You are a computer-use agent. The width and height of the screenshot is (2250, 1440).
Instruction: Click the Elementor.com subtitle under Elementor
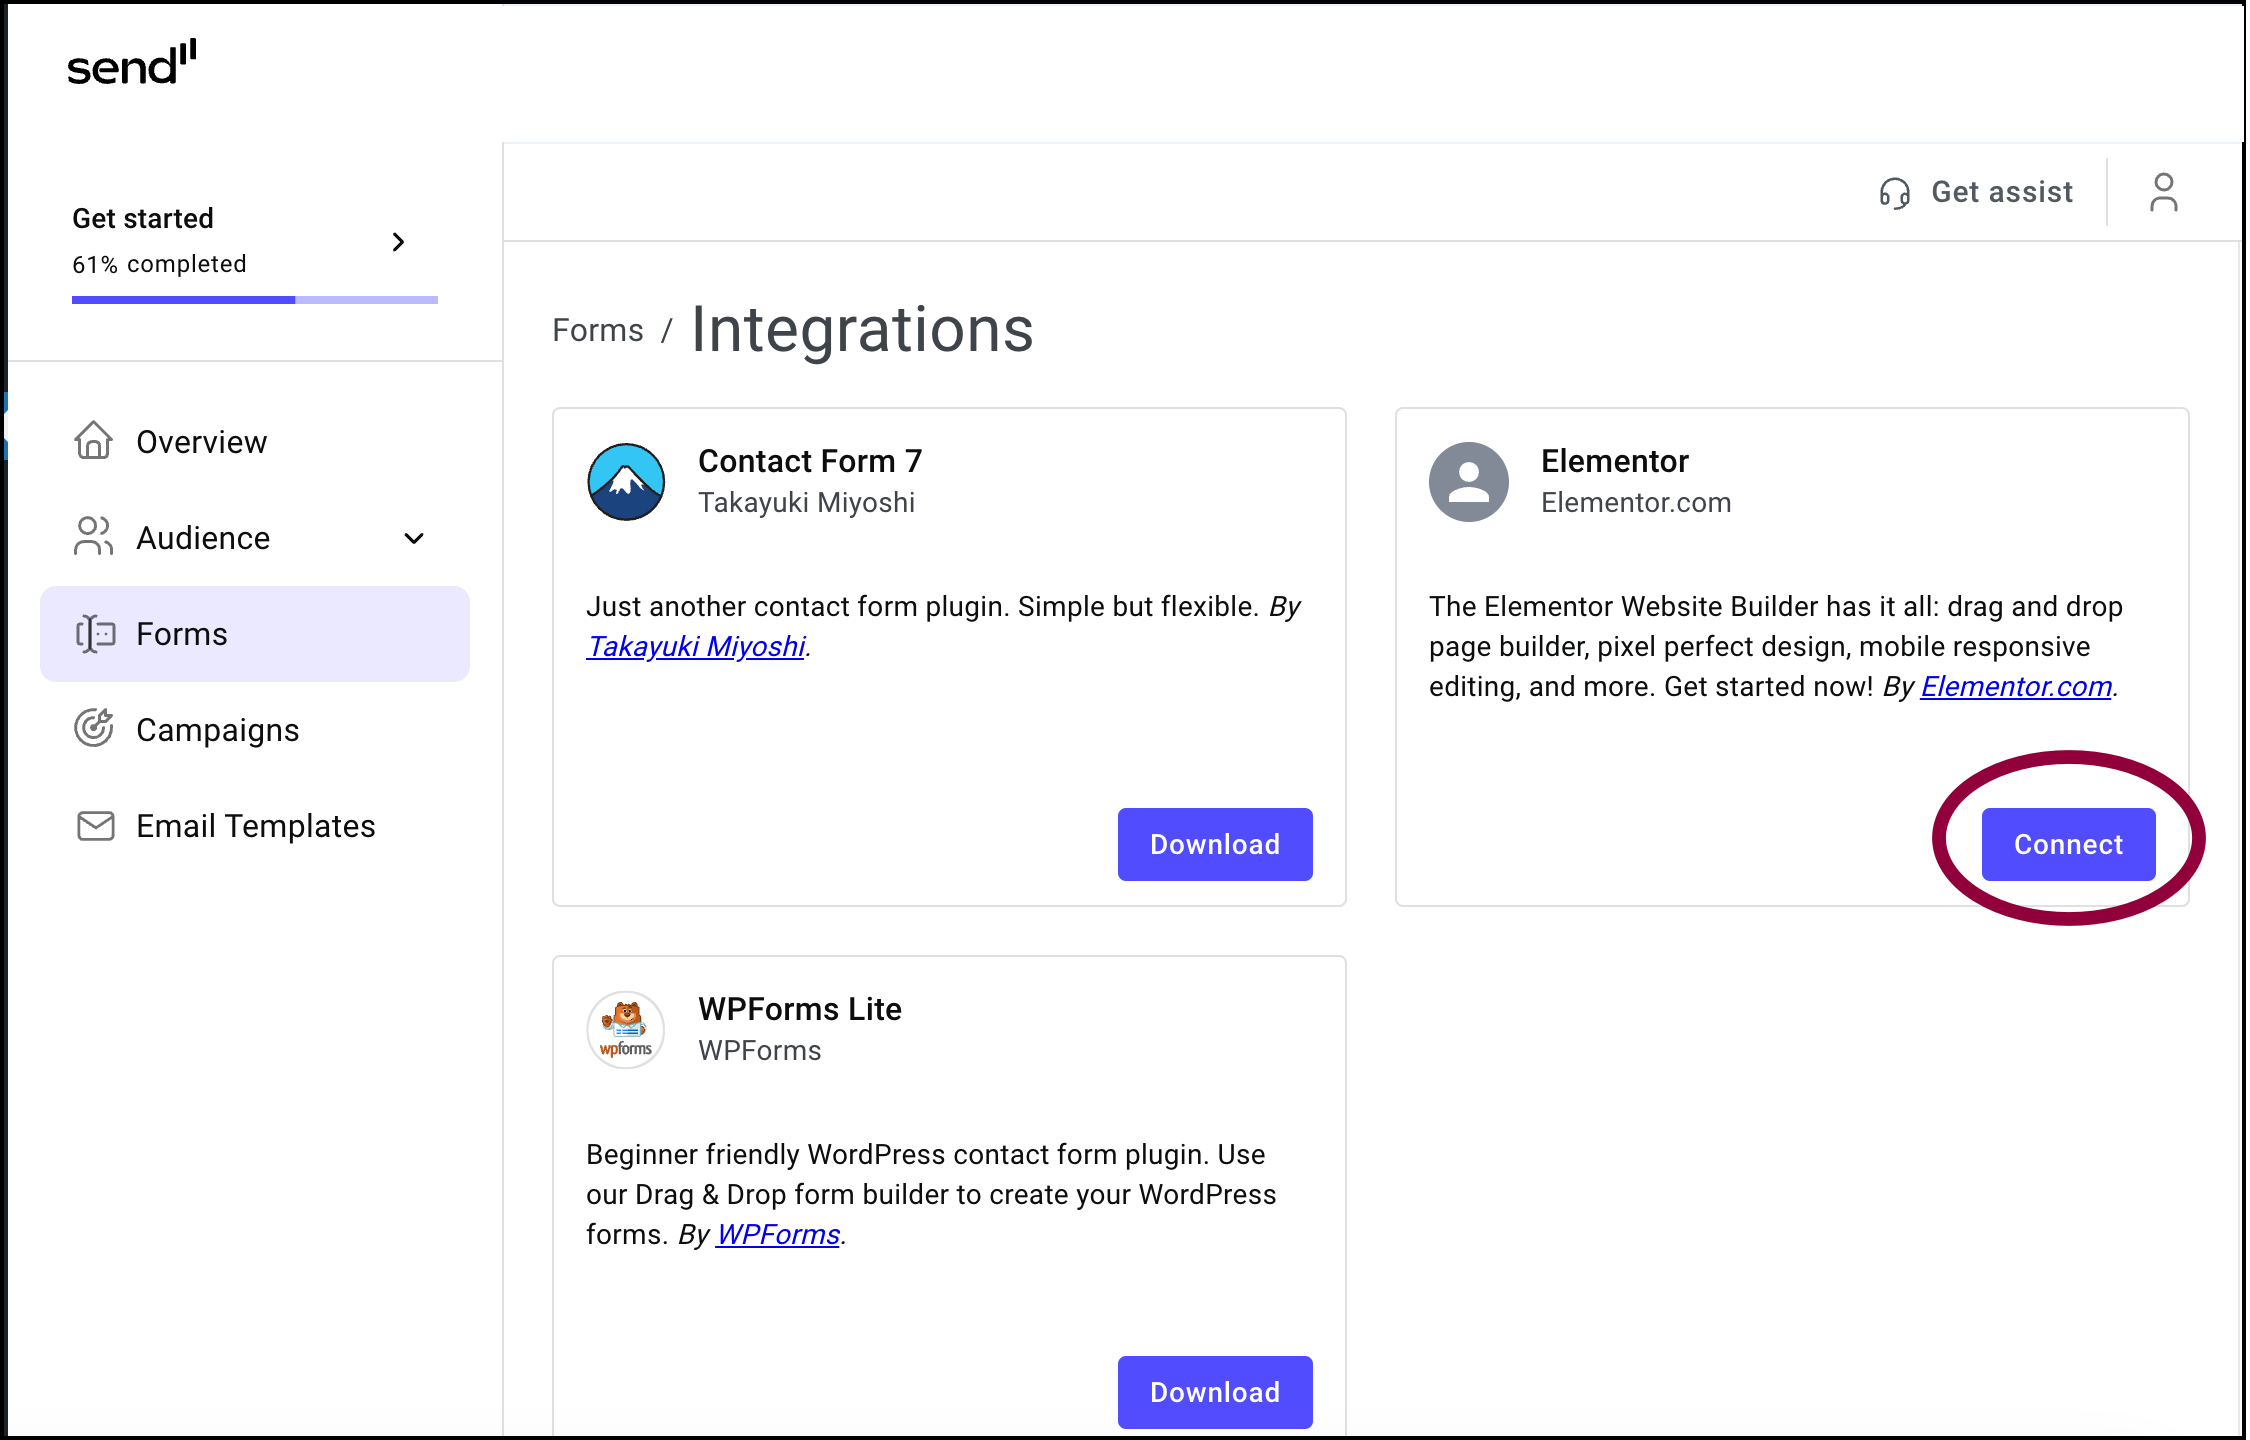coord(1636,502)
